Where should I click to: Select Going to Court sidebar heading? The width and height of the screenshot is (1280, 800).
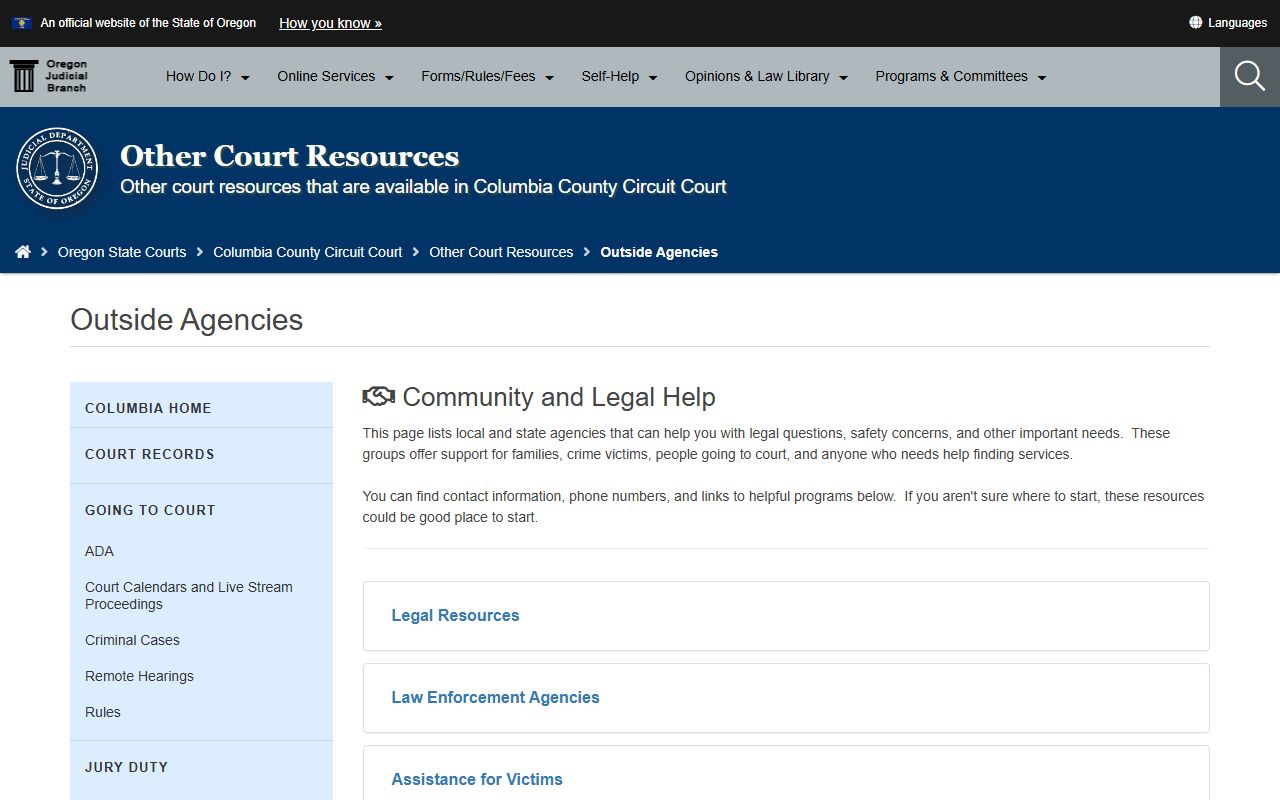point(150,510)
